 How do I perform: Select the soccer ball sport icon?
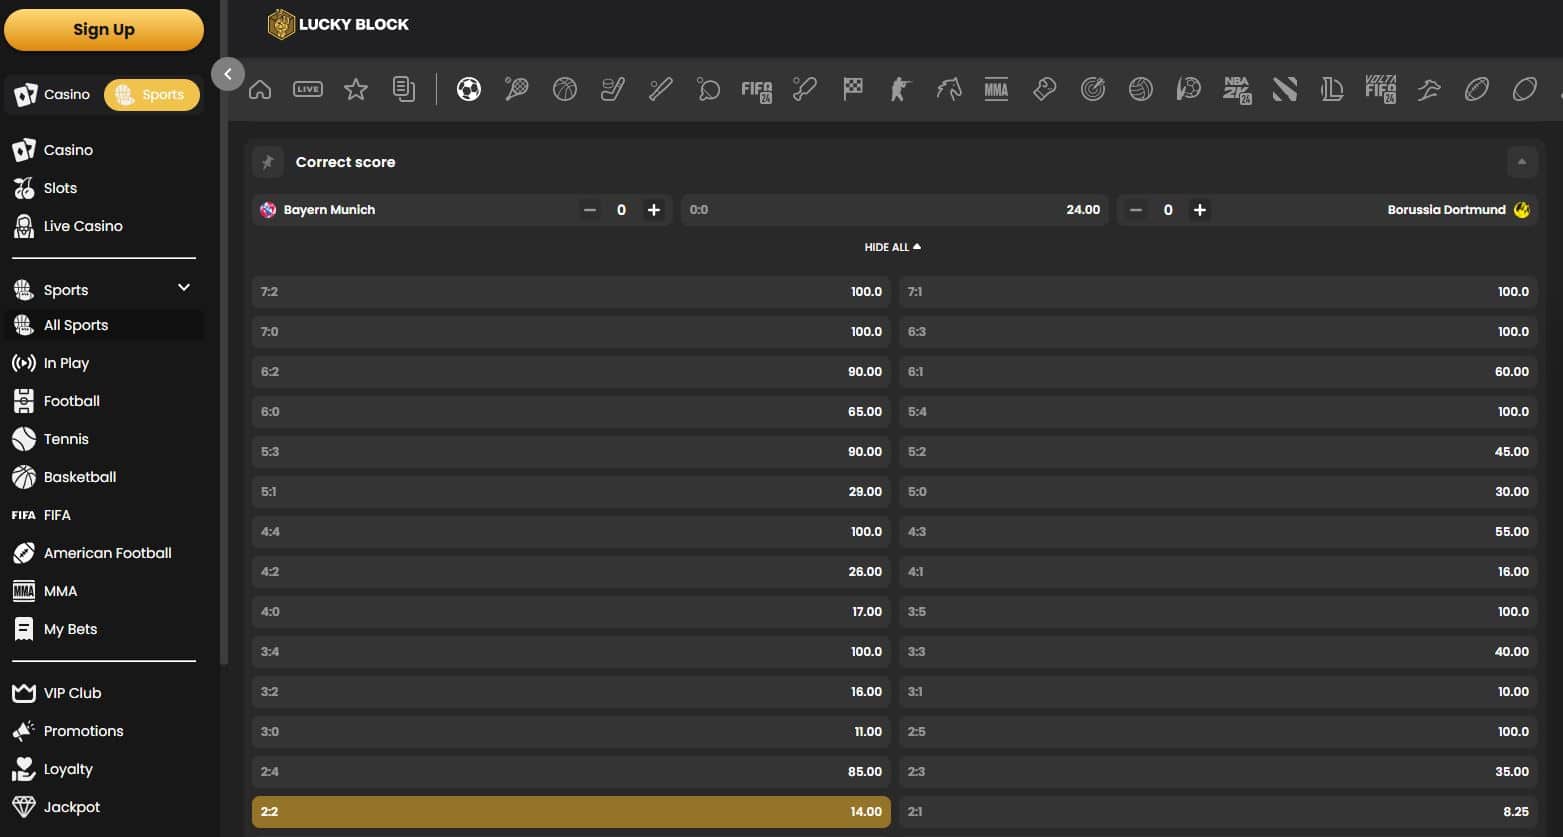[469, 90]
